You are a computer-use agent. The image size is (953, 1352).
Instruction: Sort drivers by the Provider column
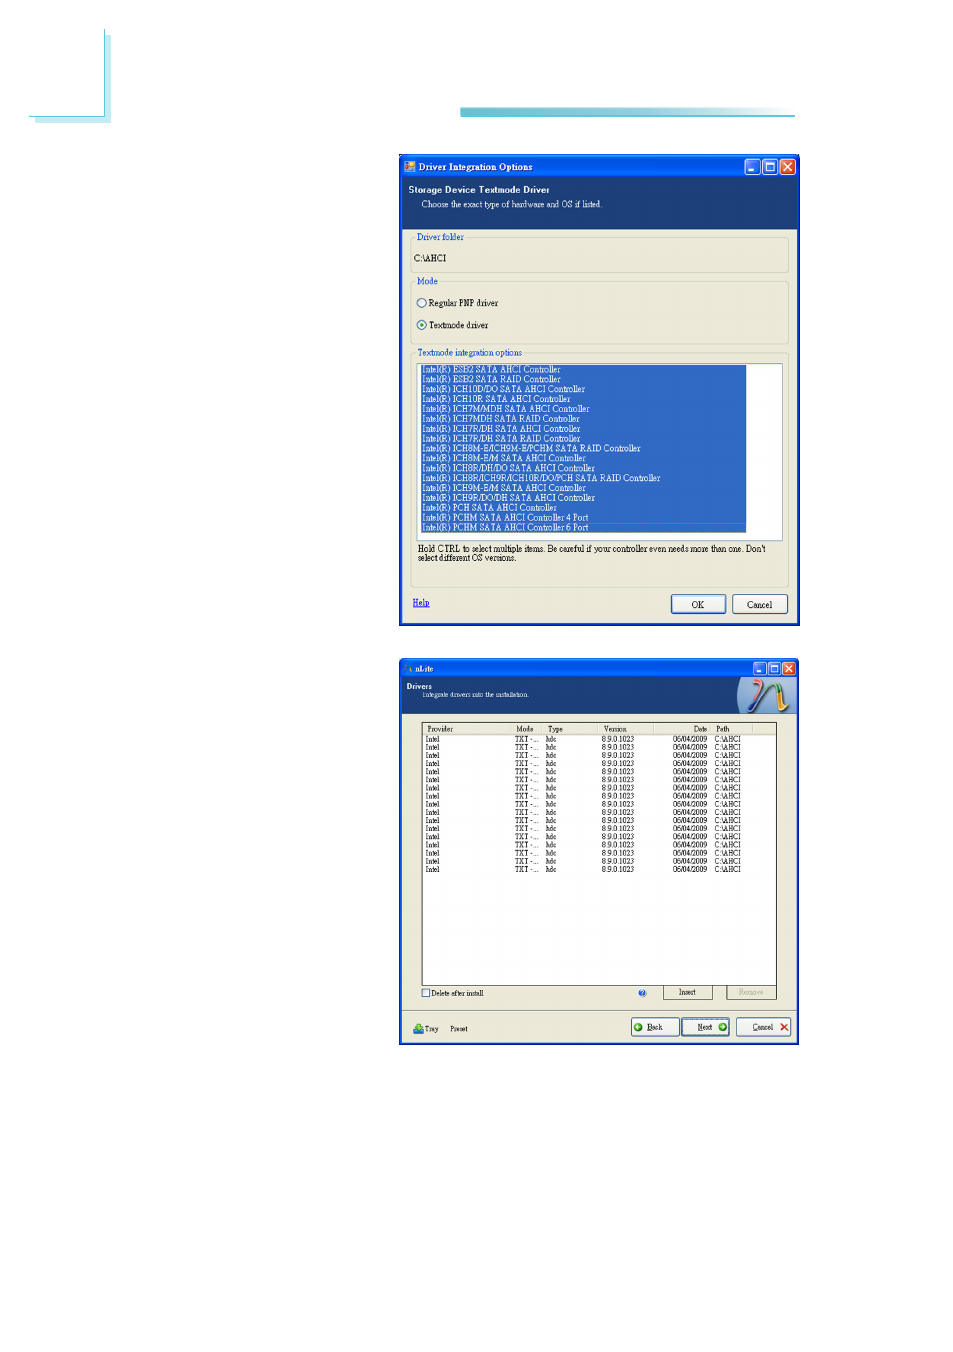[468, 729]
